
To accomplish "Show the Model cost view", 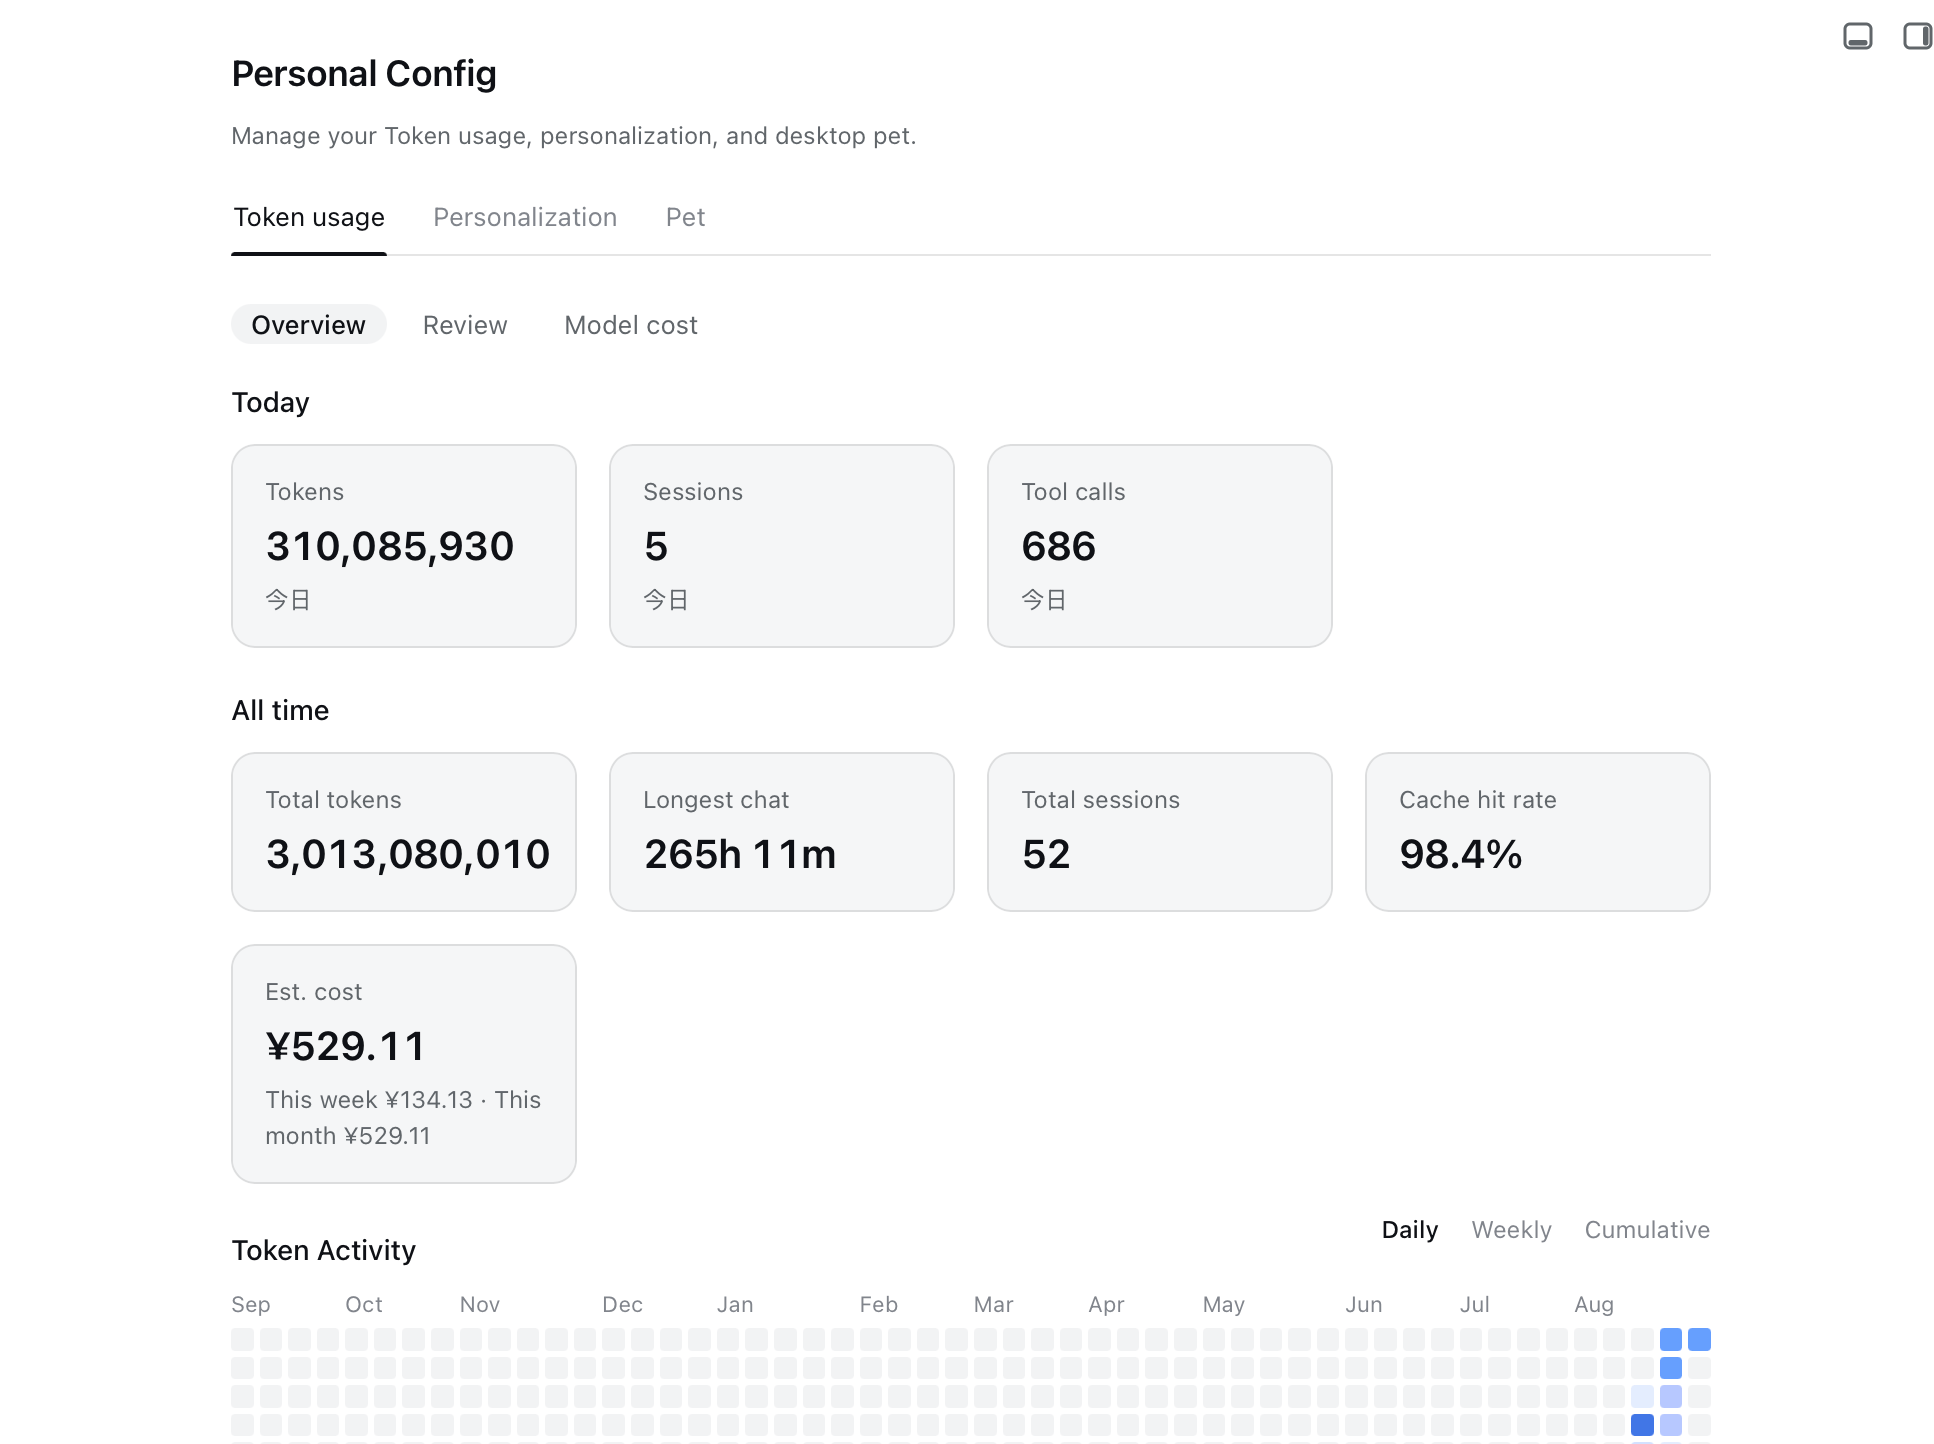I will click(x=631, y=325).
